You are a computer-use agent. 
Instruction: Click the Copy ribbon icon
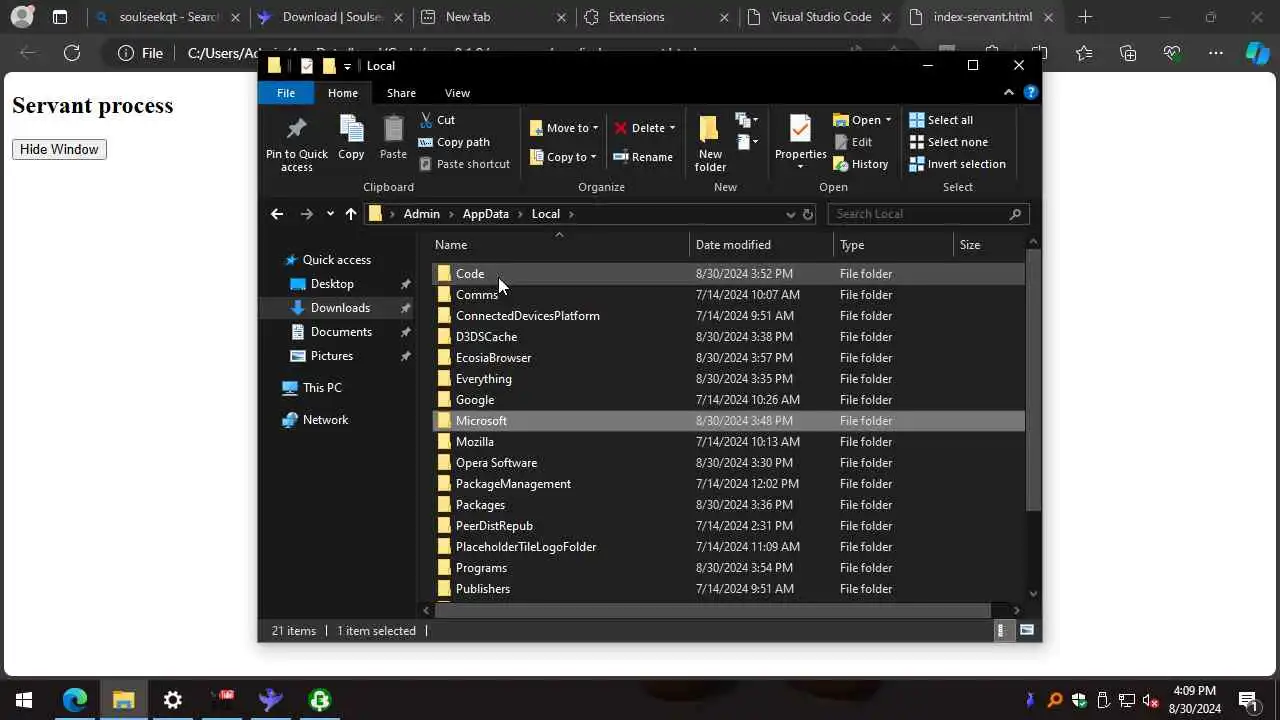(351, 138)
